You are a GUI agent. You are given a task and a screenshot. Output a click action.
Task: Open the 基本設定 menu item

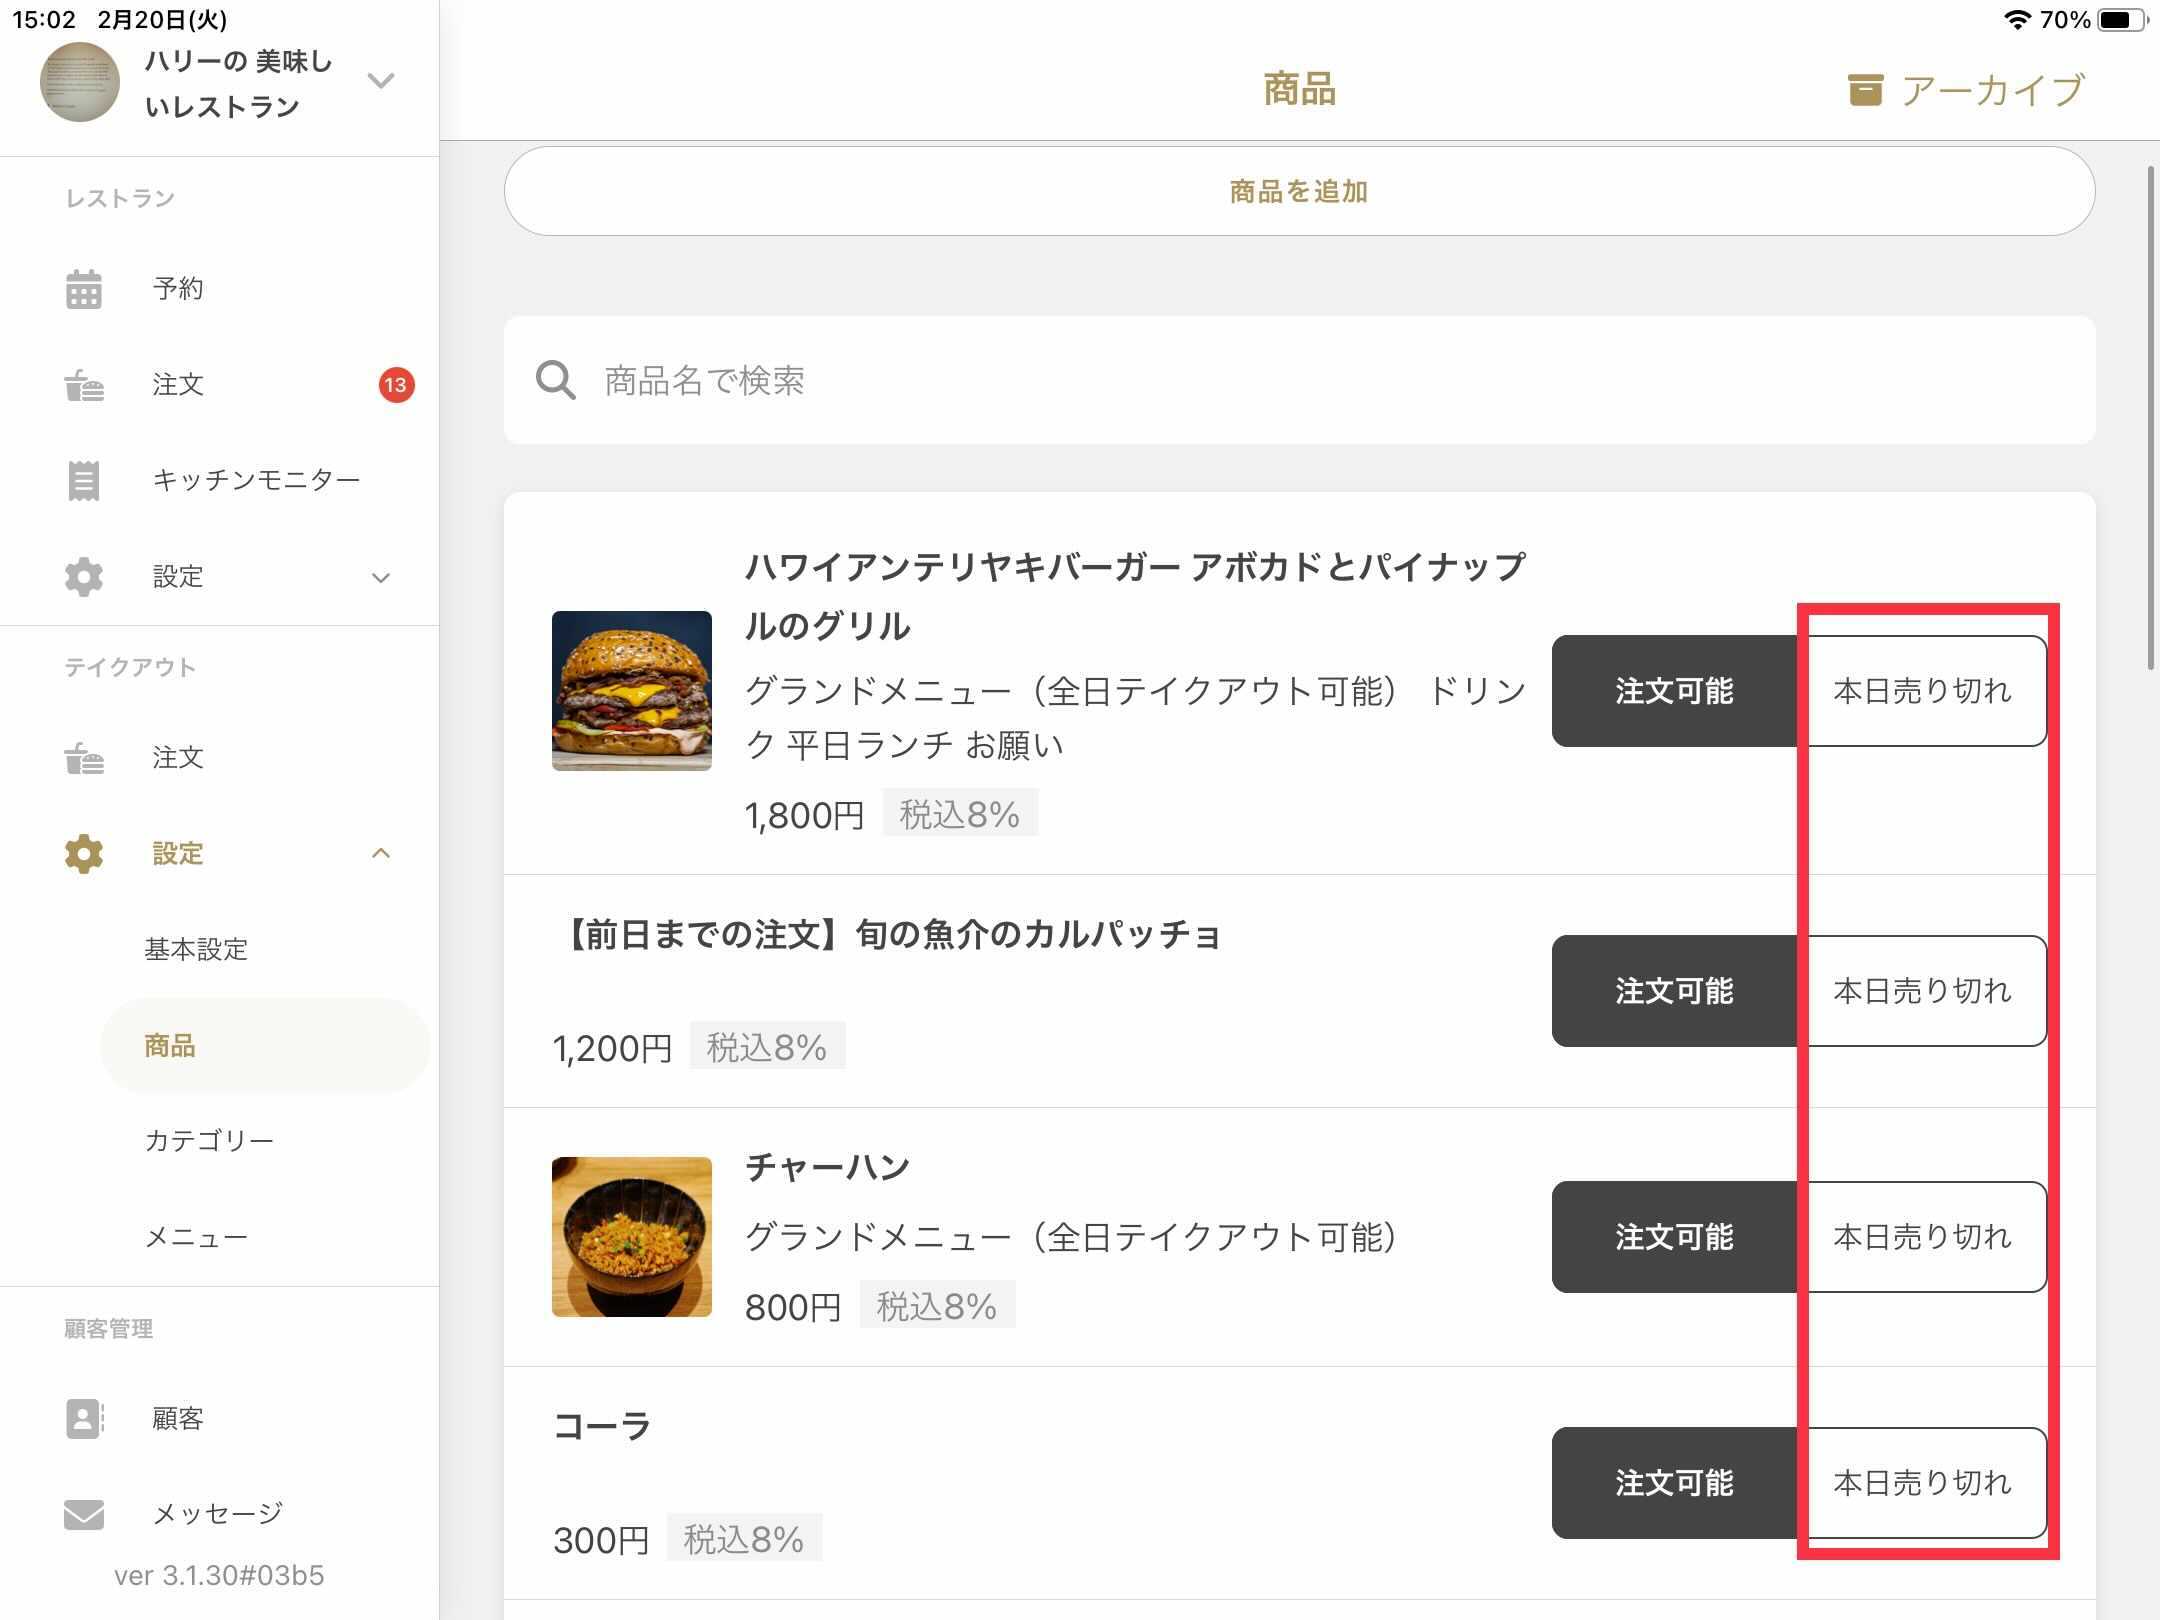click(x=196, y=949)
